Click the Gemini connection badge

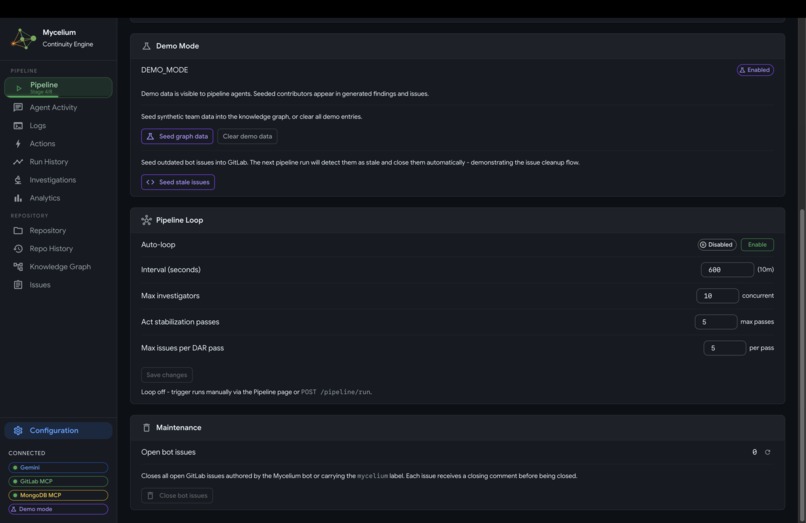58,467
